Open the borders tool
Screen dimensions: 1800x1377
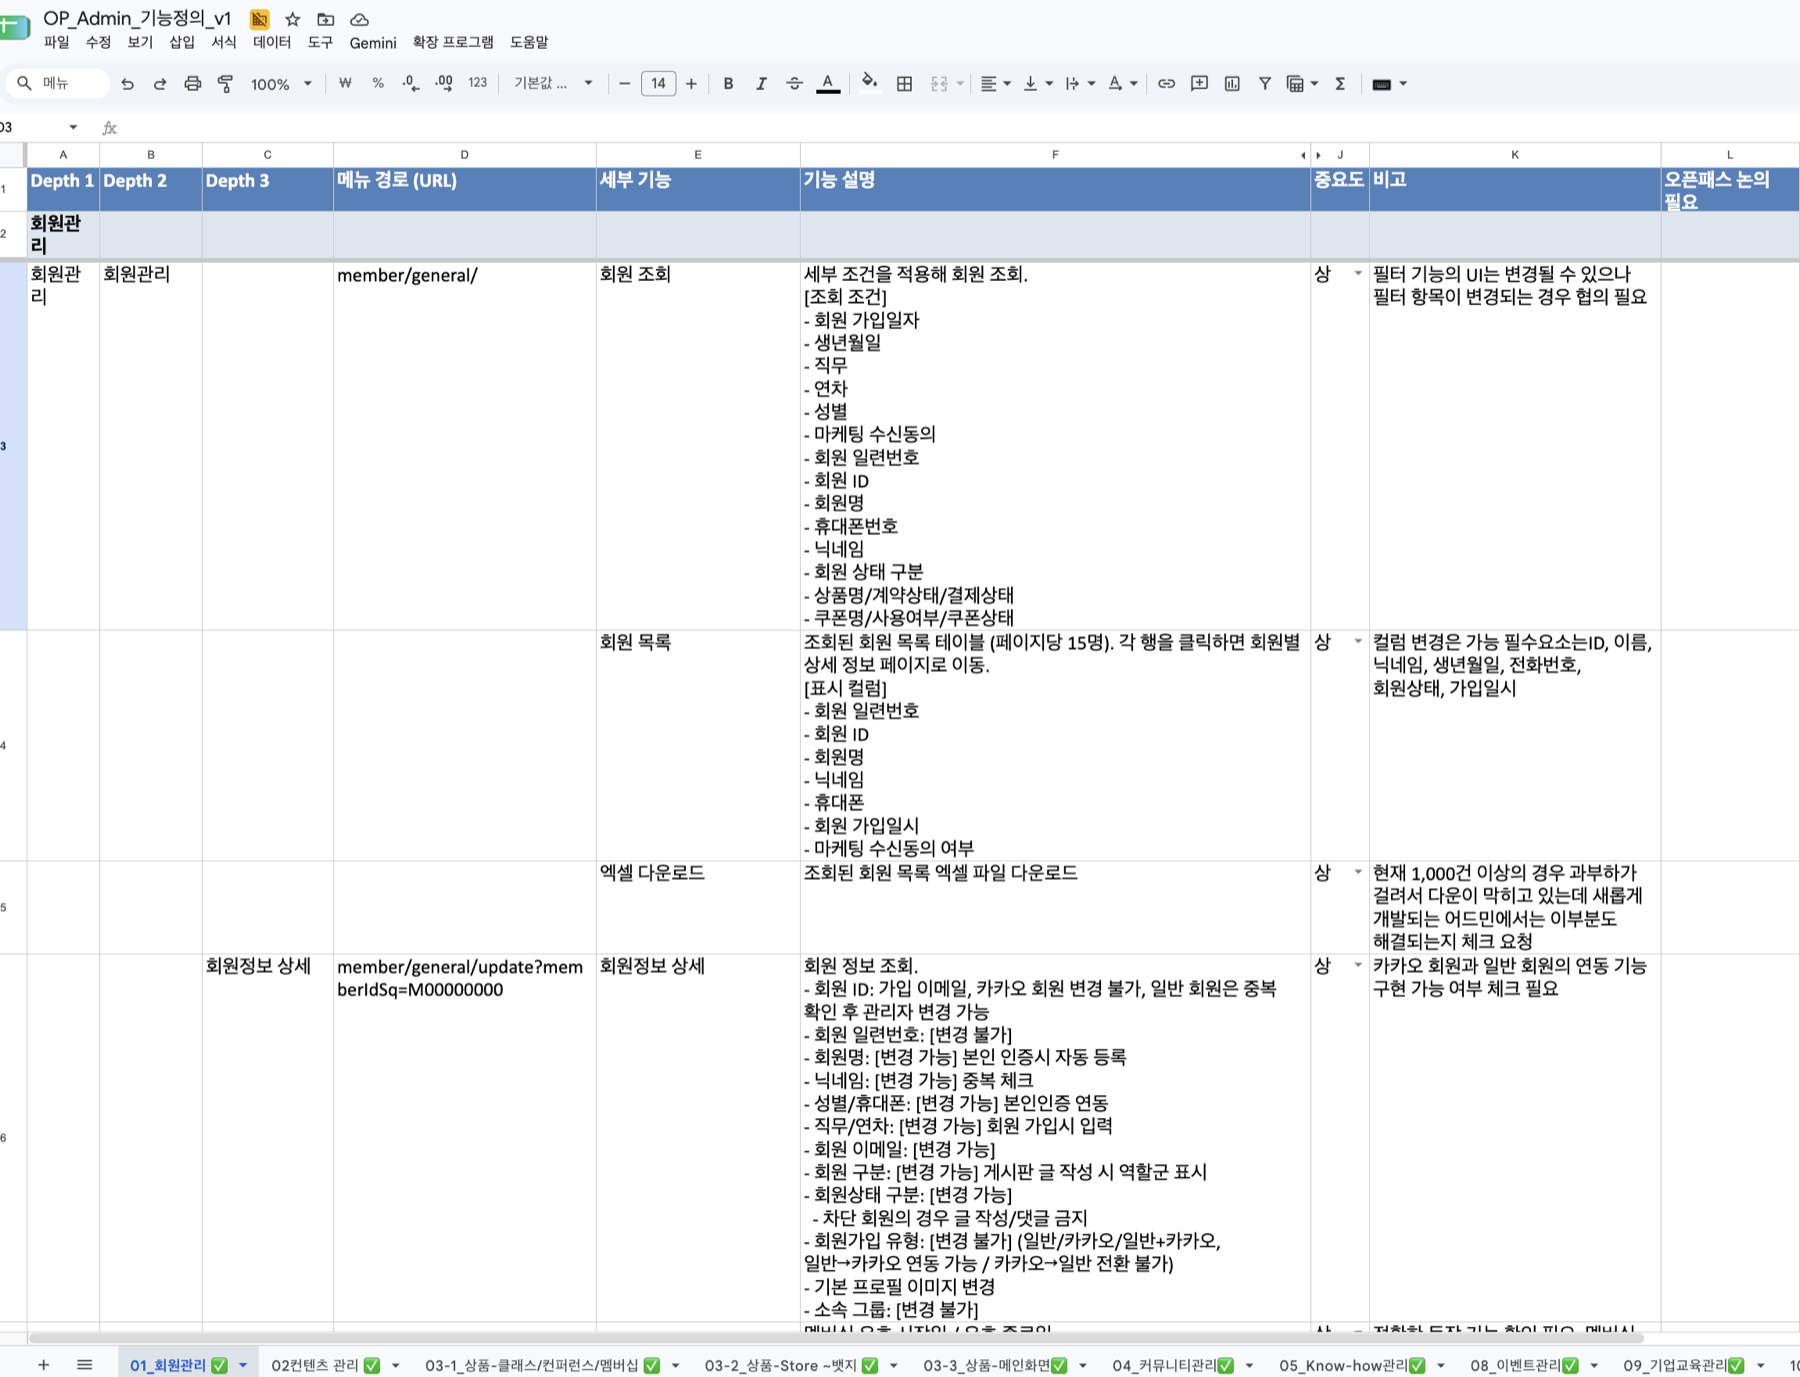point(904,84)
